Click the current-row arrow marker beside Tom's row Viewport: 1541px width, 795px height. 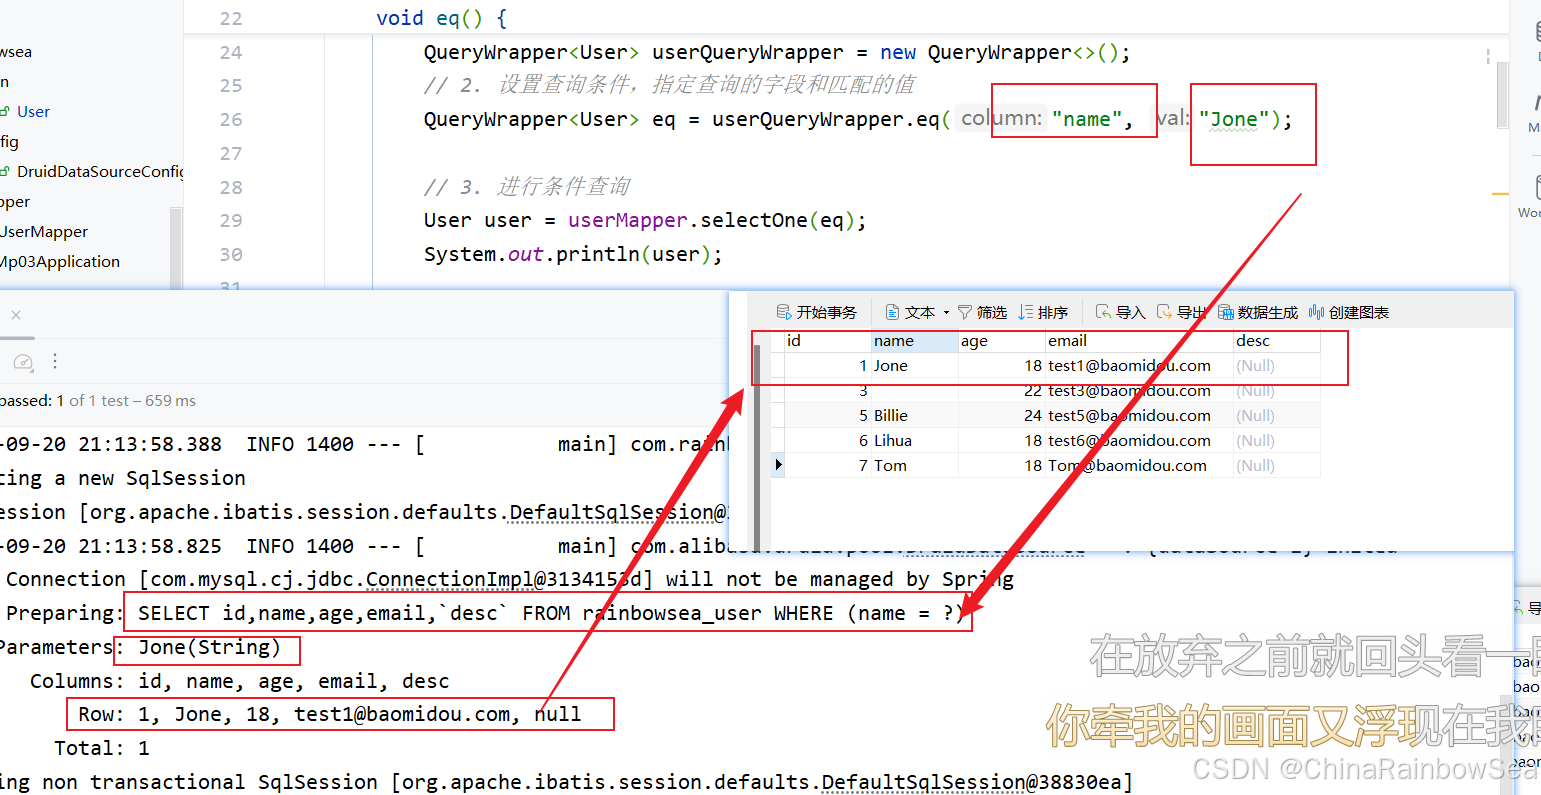(x=778, y=465)
